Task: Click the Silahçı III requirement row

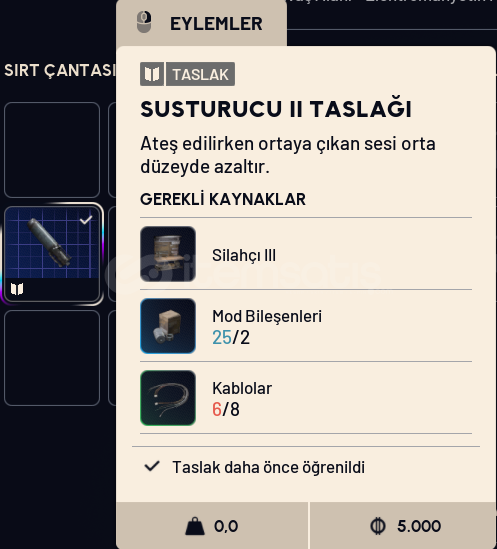Action: pos(306,254)
